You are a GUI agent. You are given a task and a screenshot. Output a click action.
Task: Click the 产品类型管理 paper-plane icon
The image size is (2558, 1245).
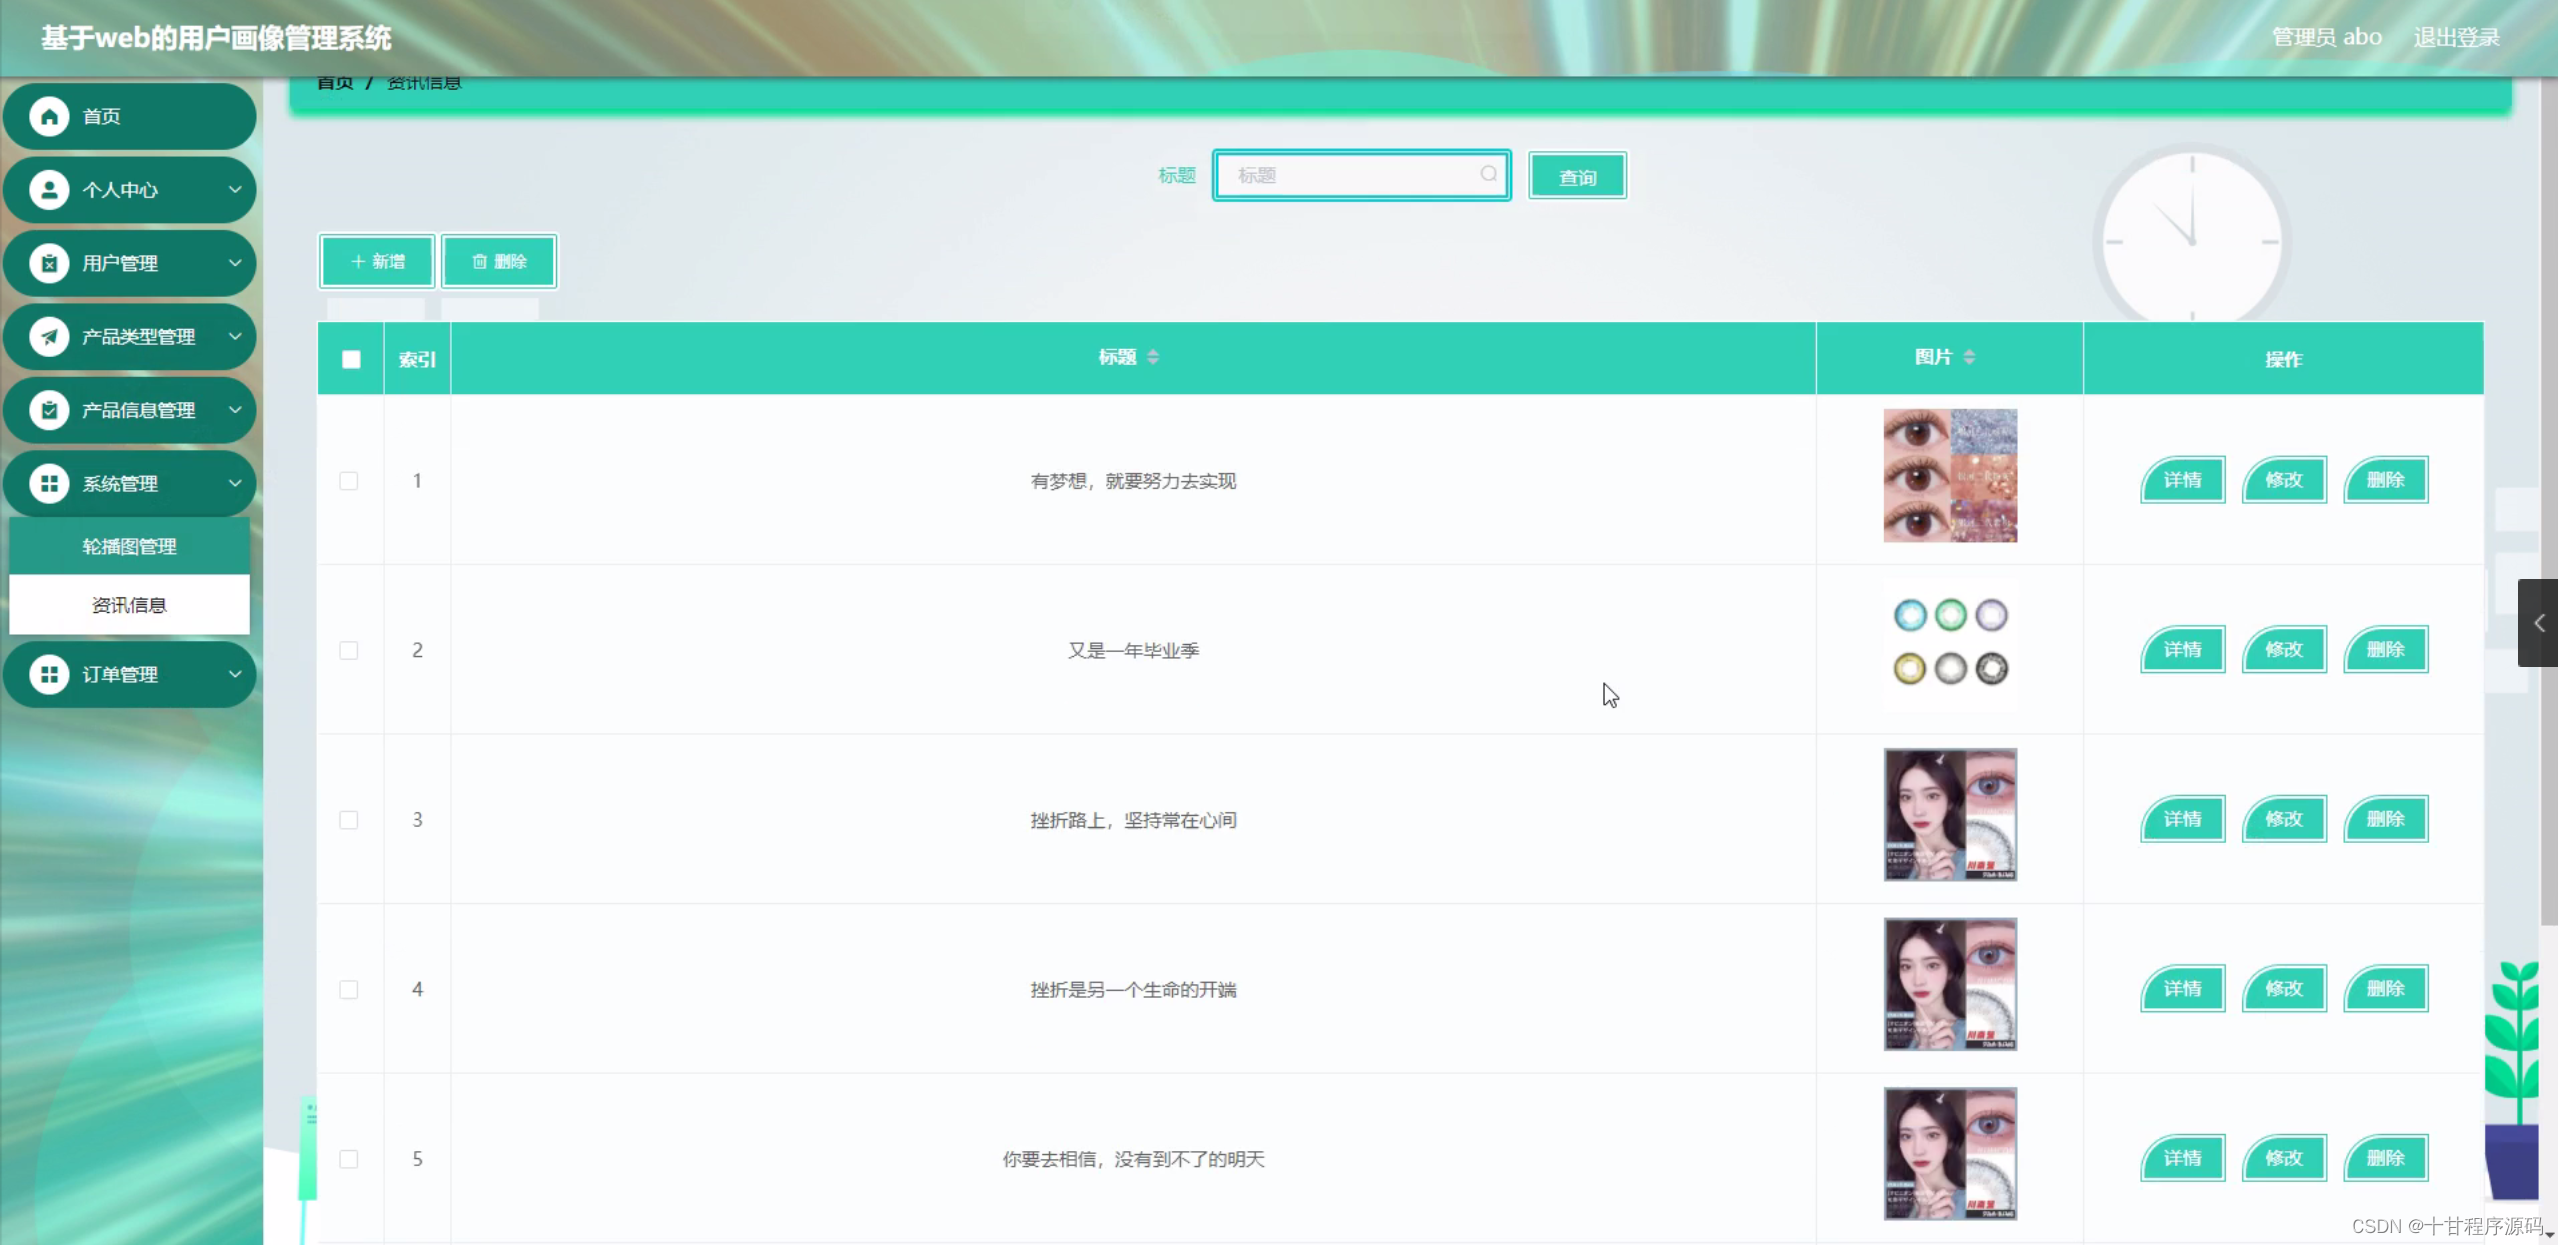(x=48, y=336)
